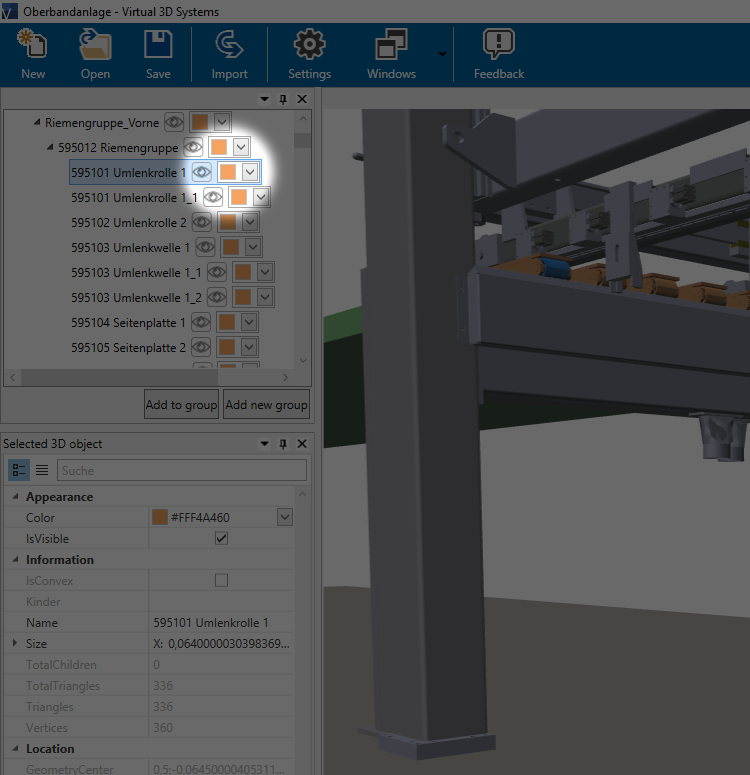Screen dimensions: 750x775
Task: Uncheck the IsVisible checkbox
Action: [221, 538]
